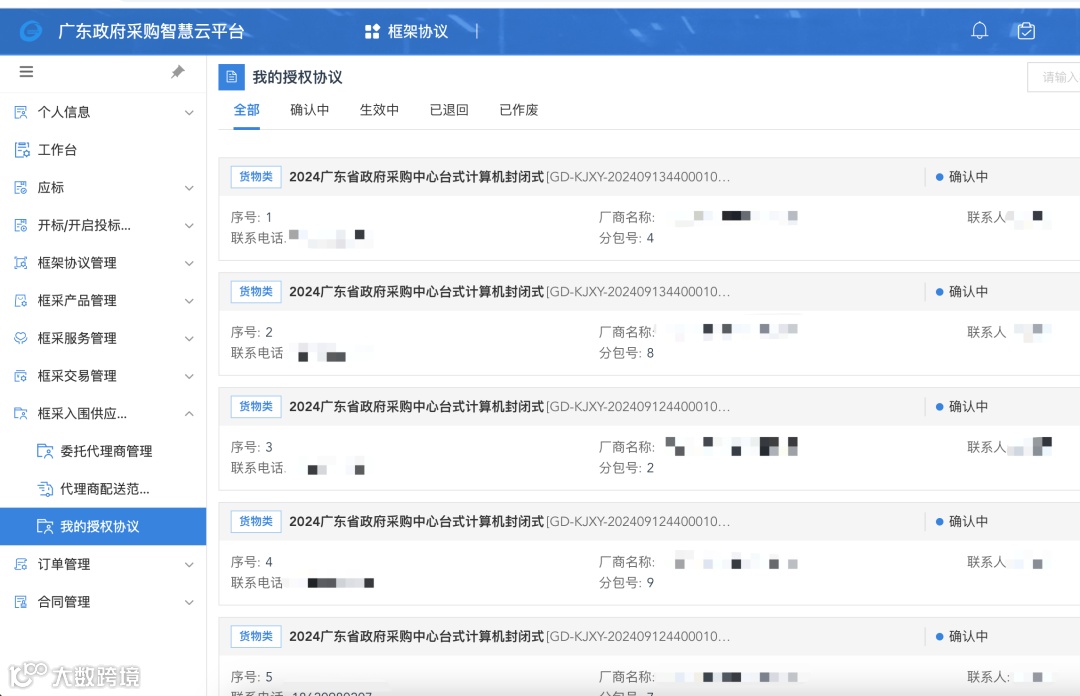The image size is (1080, 696).
Task: Click the 我的授权协议 page heading
Action: [297, 77]
